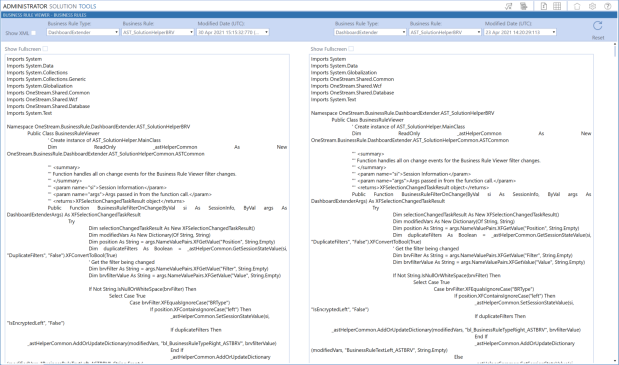Viewport: 619px width, 365px height.
Task: Click the grid table icon in top toolbar
Action: 557,6
